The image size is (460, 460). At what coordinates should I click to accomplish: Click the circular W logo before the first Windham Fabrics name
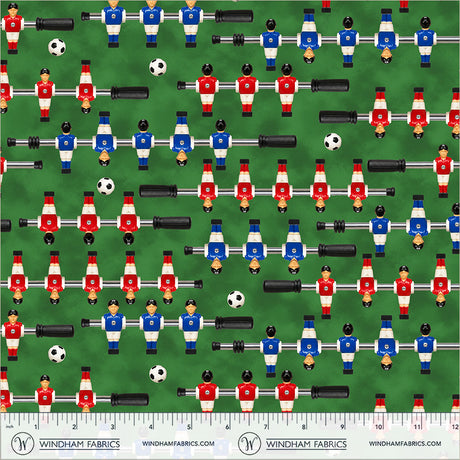point(22,443)
